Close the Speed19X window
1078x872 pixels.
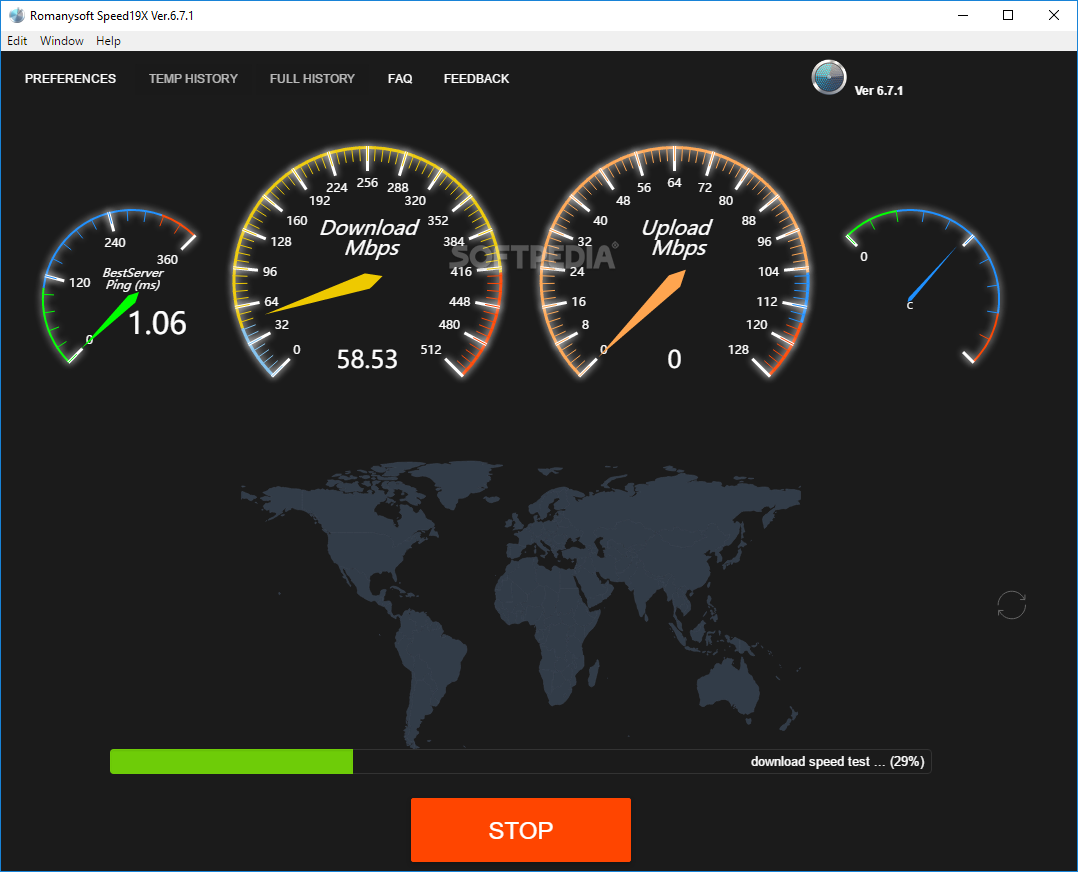(x=1053, y=15)
